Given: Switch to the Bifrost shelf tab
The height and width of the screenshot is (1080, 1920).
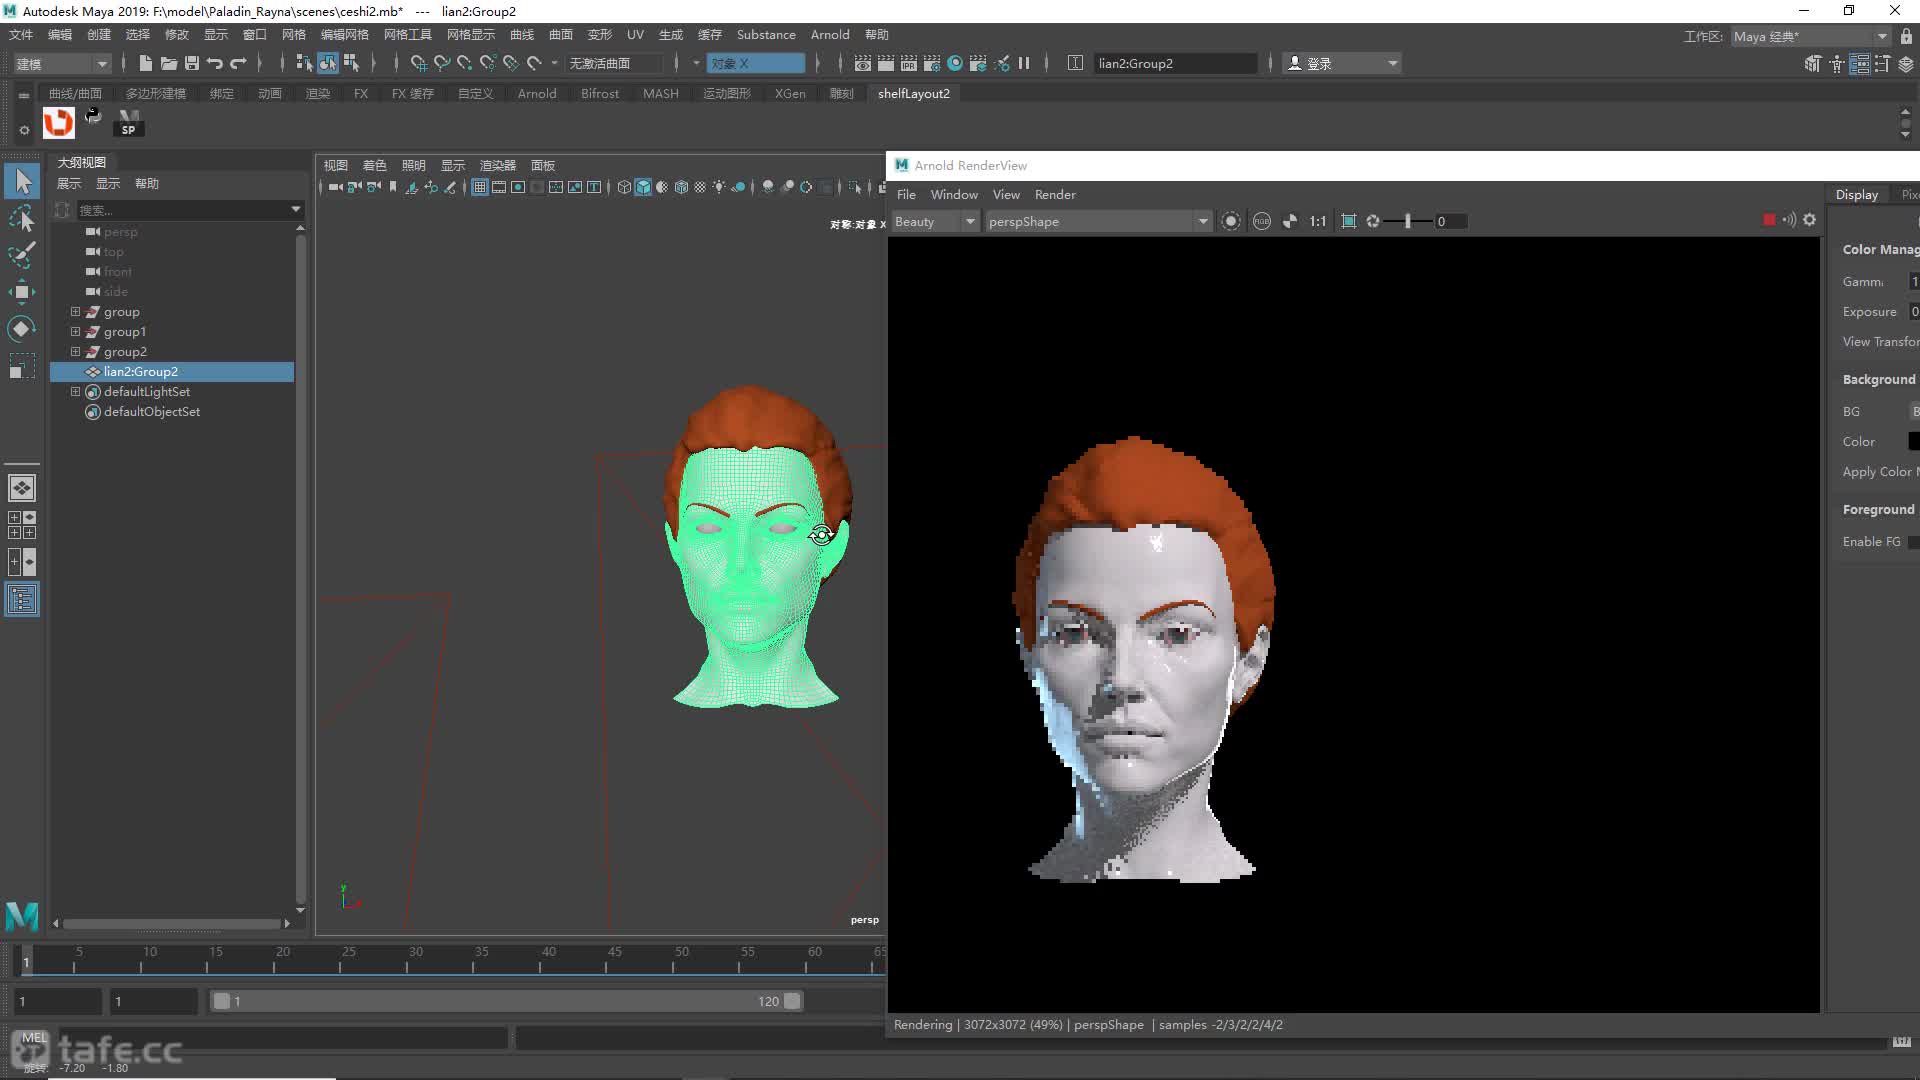Looking at the screenshot, I should pos(599,93).
